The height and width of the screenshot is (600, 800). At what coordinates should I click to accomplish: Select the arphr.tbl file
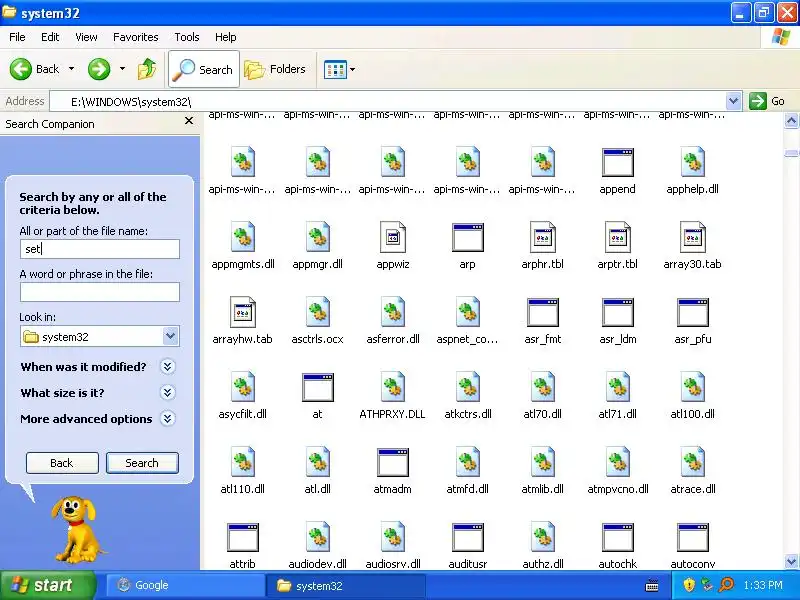click(x=542, y=246)
